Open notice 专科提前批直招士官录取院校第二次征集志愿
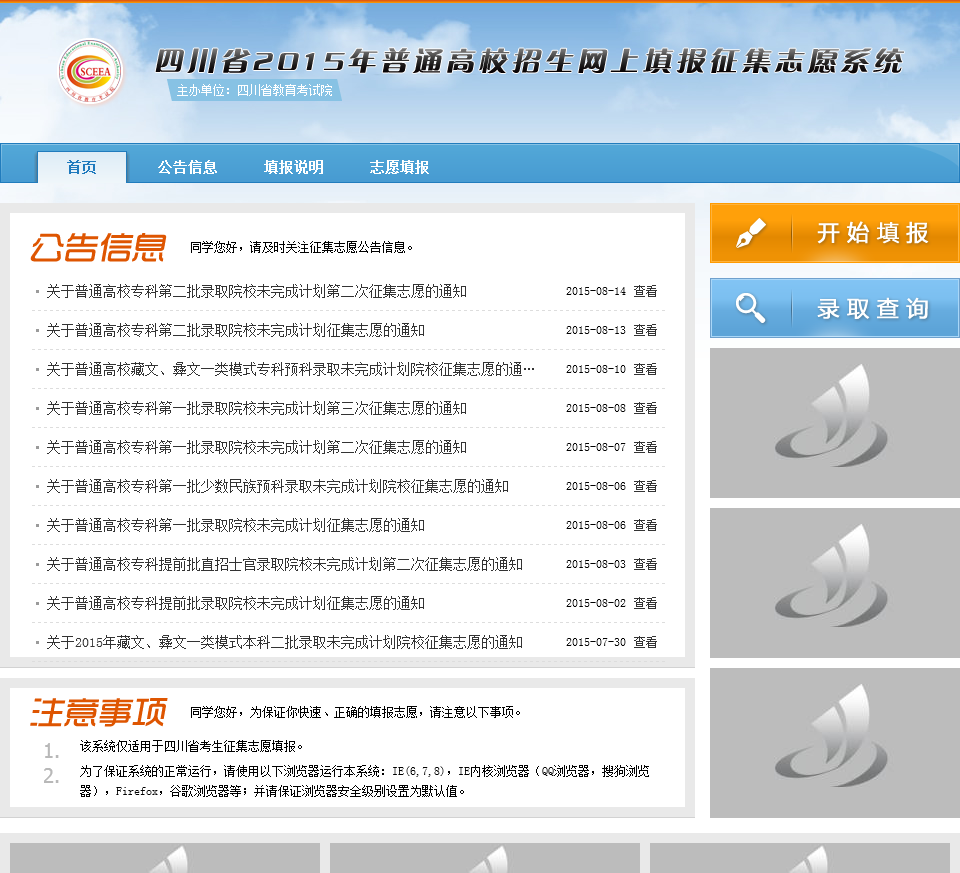Viewport: 960px width, 873px height. [x=285, y=564]
